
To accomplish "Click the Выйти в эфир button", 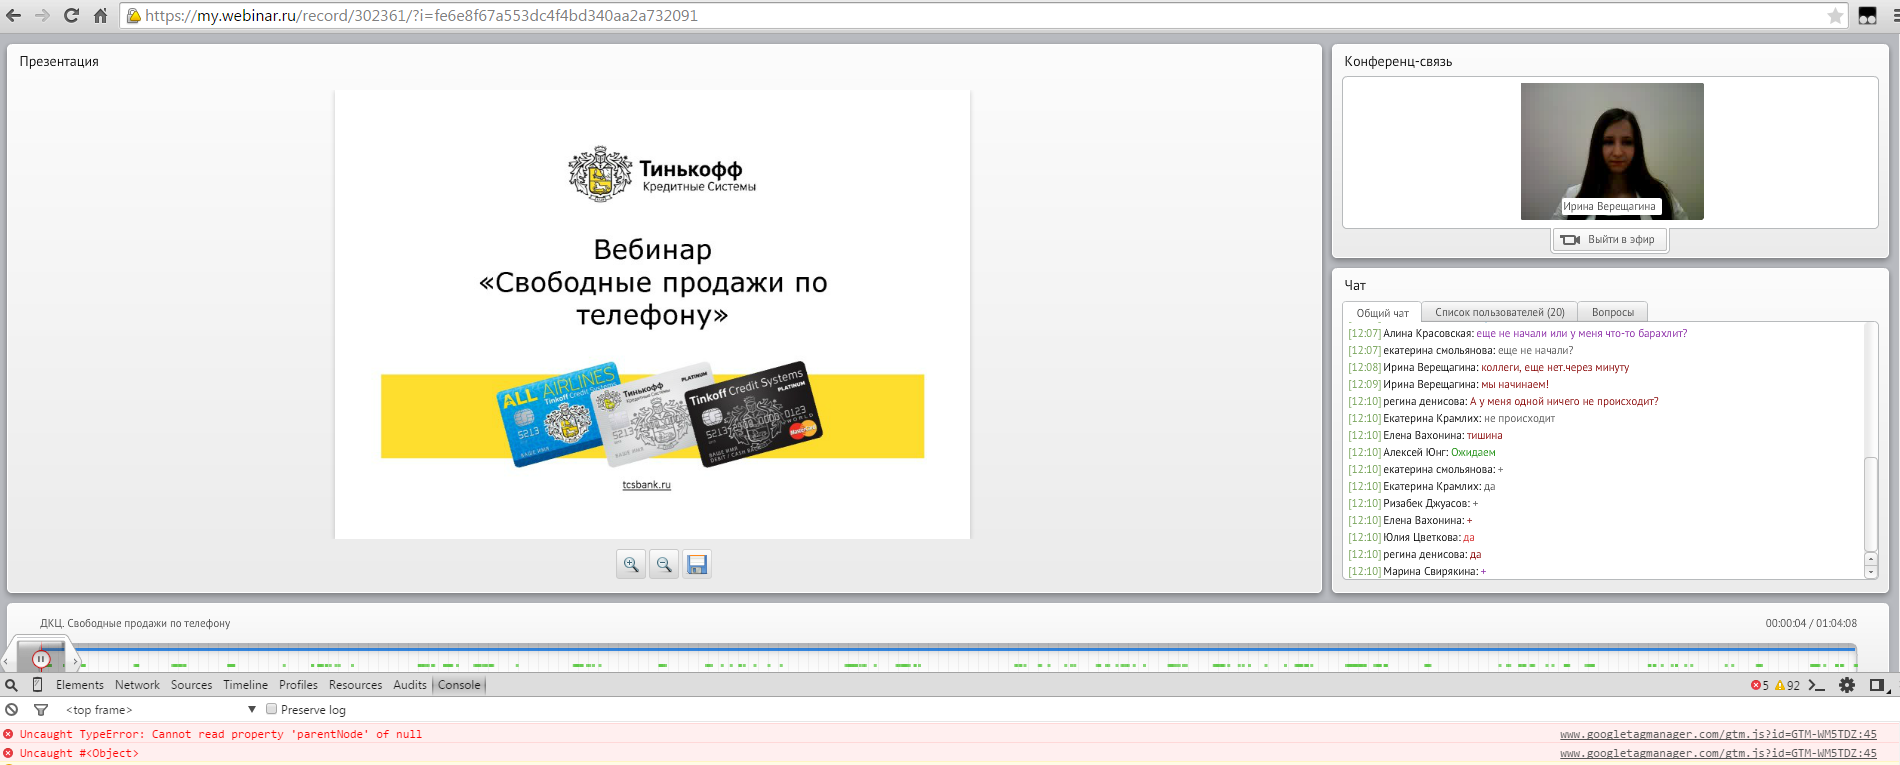I will point(1609,240).
